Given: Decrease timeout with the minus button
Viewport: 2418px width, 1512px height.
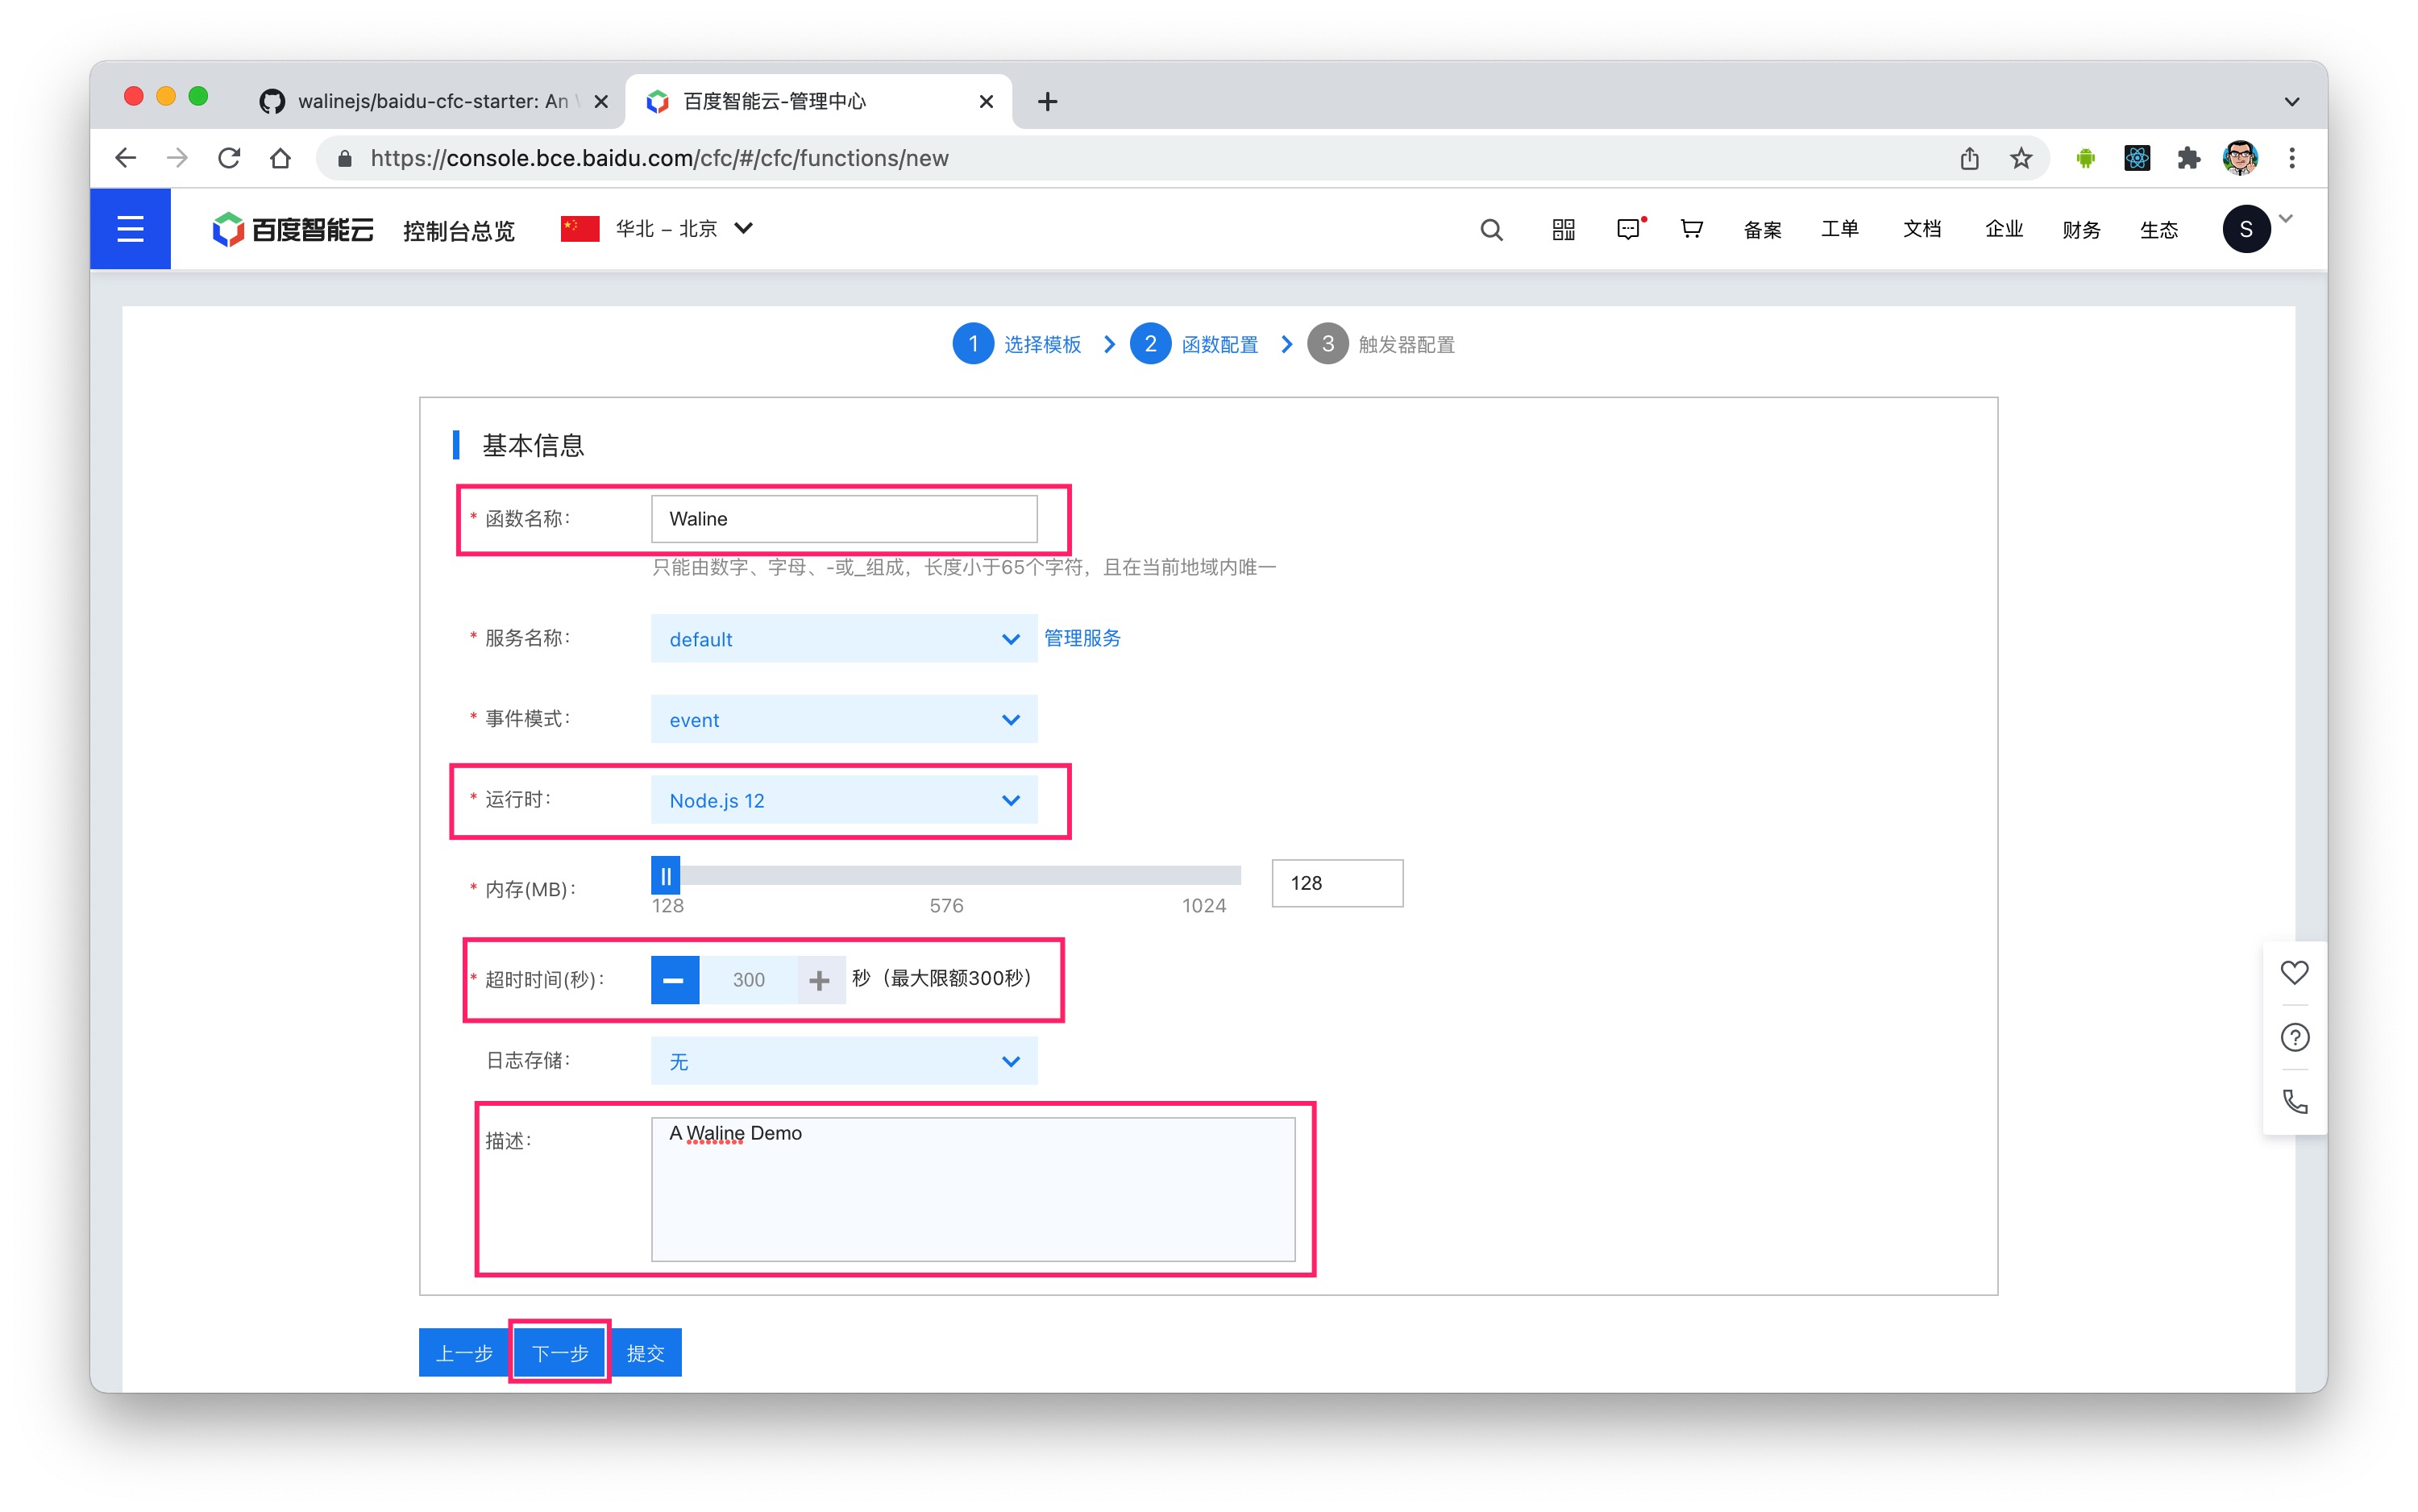Looking at the screenshot, I should coord(674,980).
